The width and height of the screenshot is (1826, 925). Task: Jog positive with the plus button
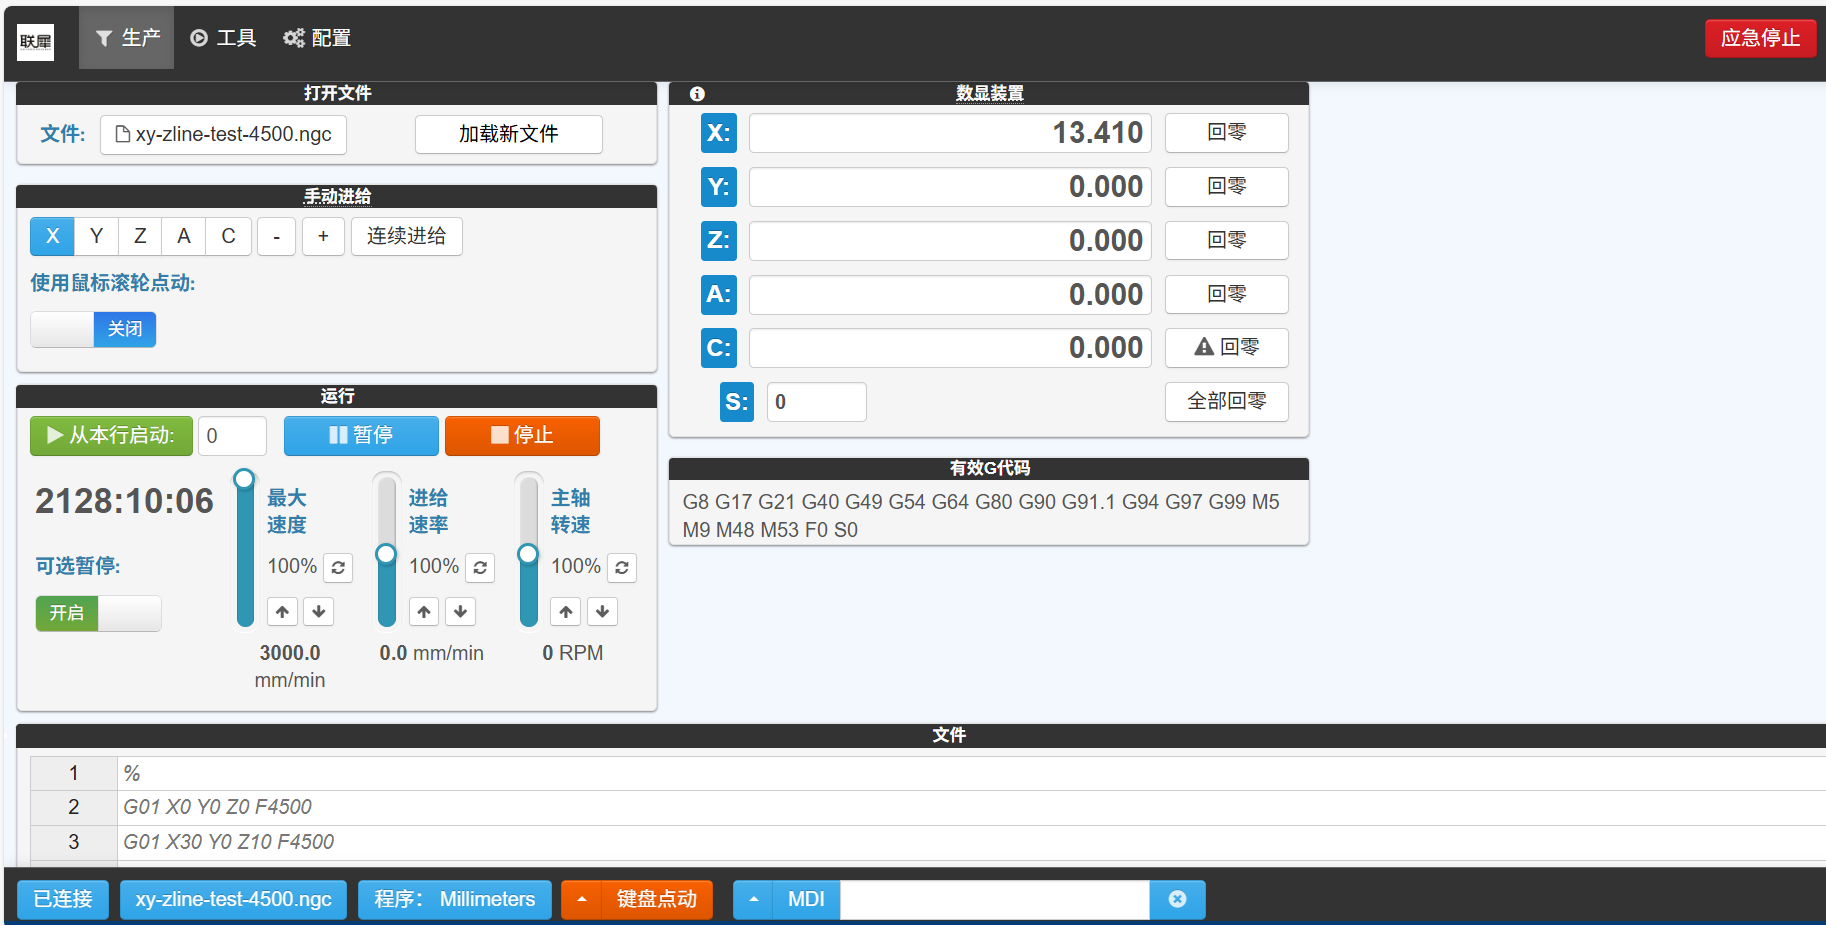coord(323,236)
